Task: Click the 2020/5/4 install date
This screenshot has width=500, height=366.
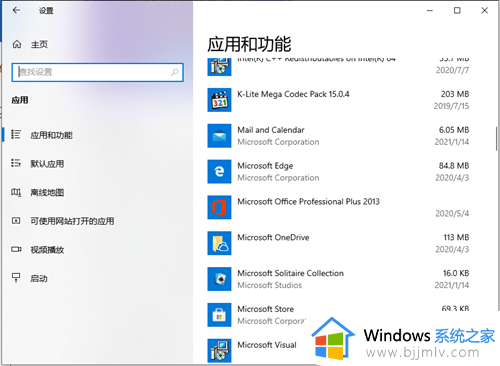Action: (x=452, y=213)
